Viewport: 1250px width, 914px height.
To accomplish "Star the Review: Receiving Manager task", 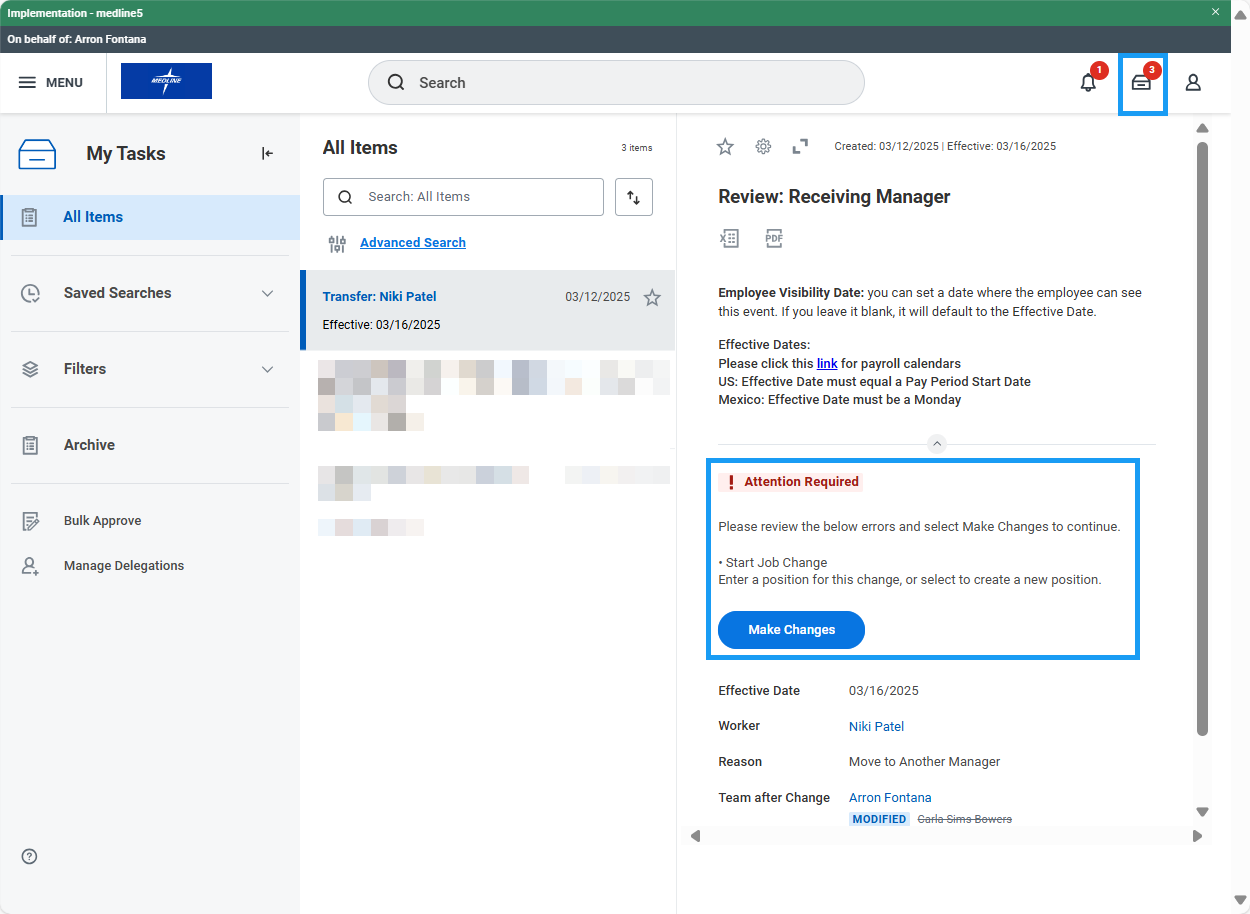I will coord(725,147).
